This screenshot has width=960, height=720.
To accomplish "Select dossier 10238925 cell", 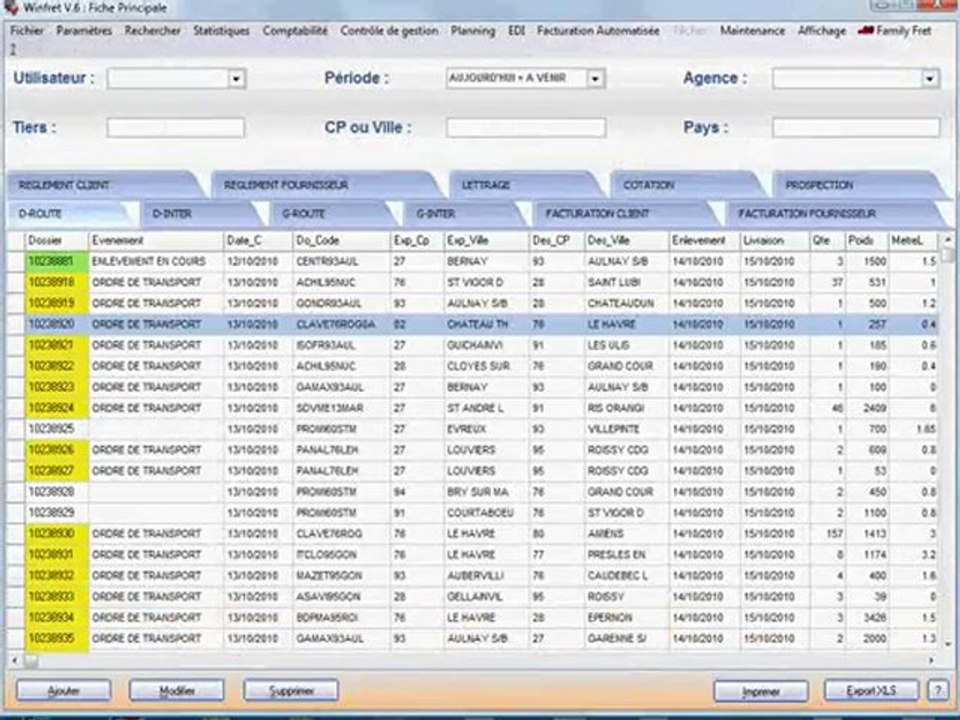I will click(x=57, y=429).
